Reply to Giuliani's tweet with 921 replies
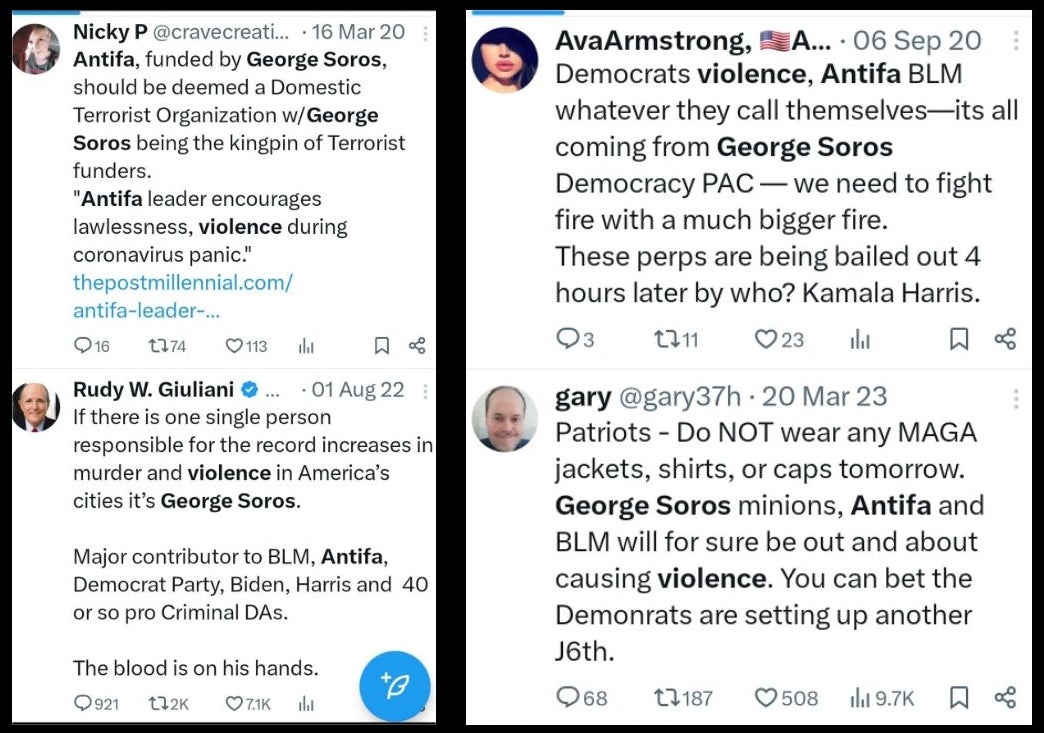 83,703
